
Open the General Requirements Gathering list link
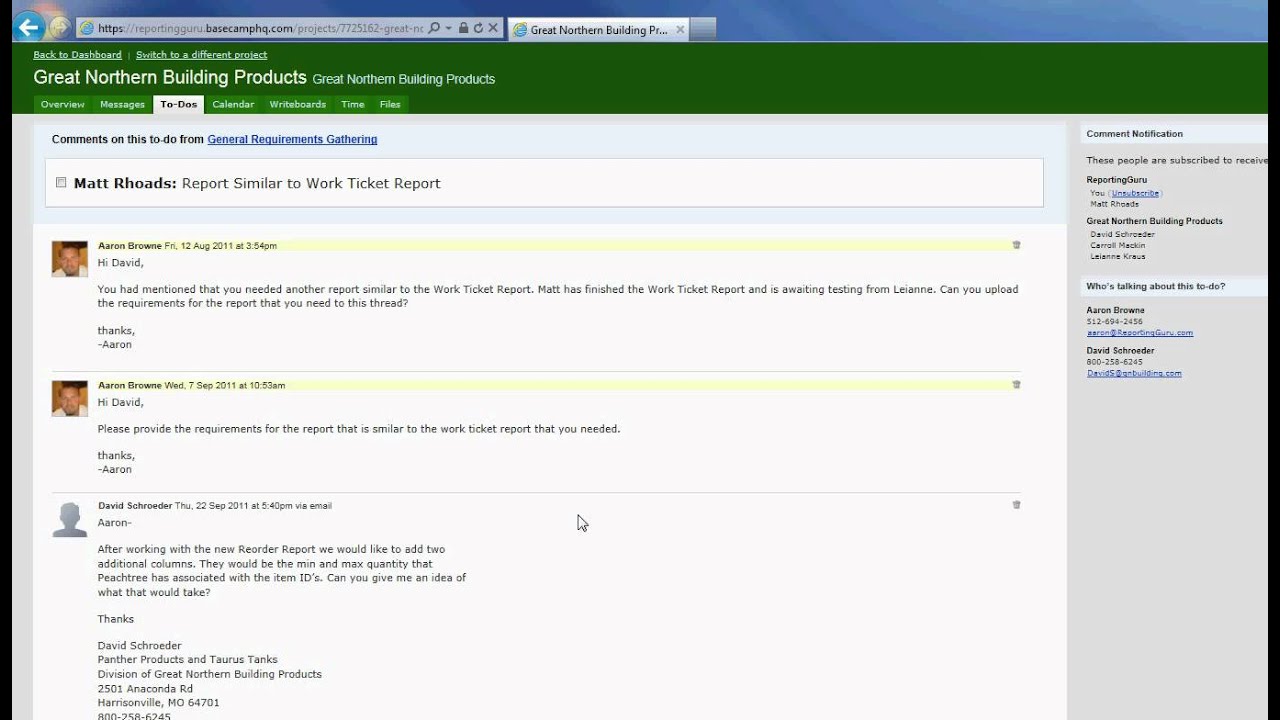(292, 140)
